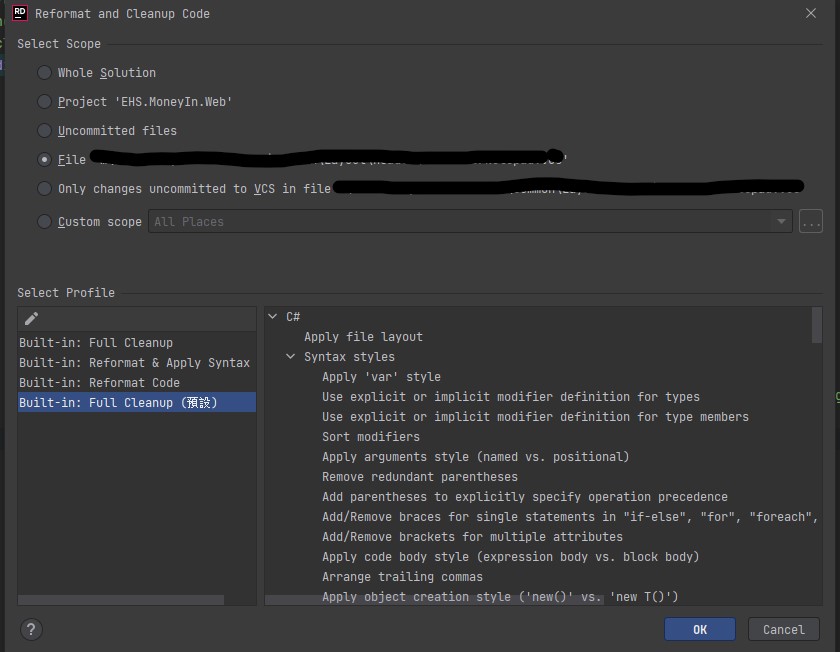Choose Only changes uncommitted to VCS option
This screenshot has width=840, height=652.
pyautogui.click(x=44, y=189)
